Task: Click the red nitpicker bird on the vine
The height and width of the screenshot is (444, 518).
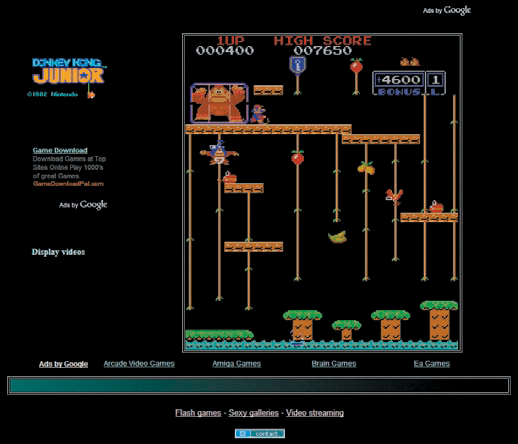Action: click(394, 196)
